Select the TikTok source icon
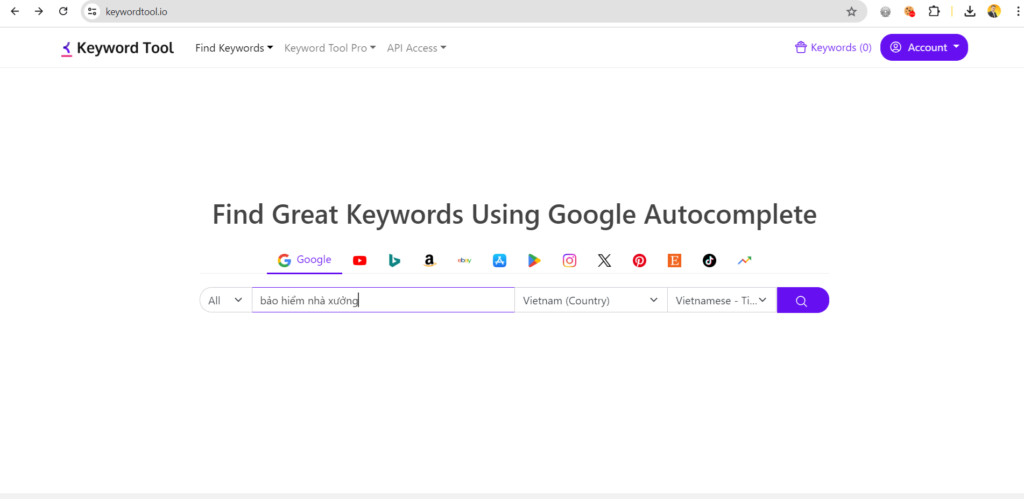This screenshot has height=499, width=1024. point(709,261)
